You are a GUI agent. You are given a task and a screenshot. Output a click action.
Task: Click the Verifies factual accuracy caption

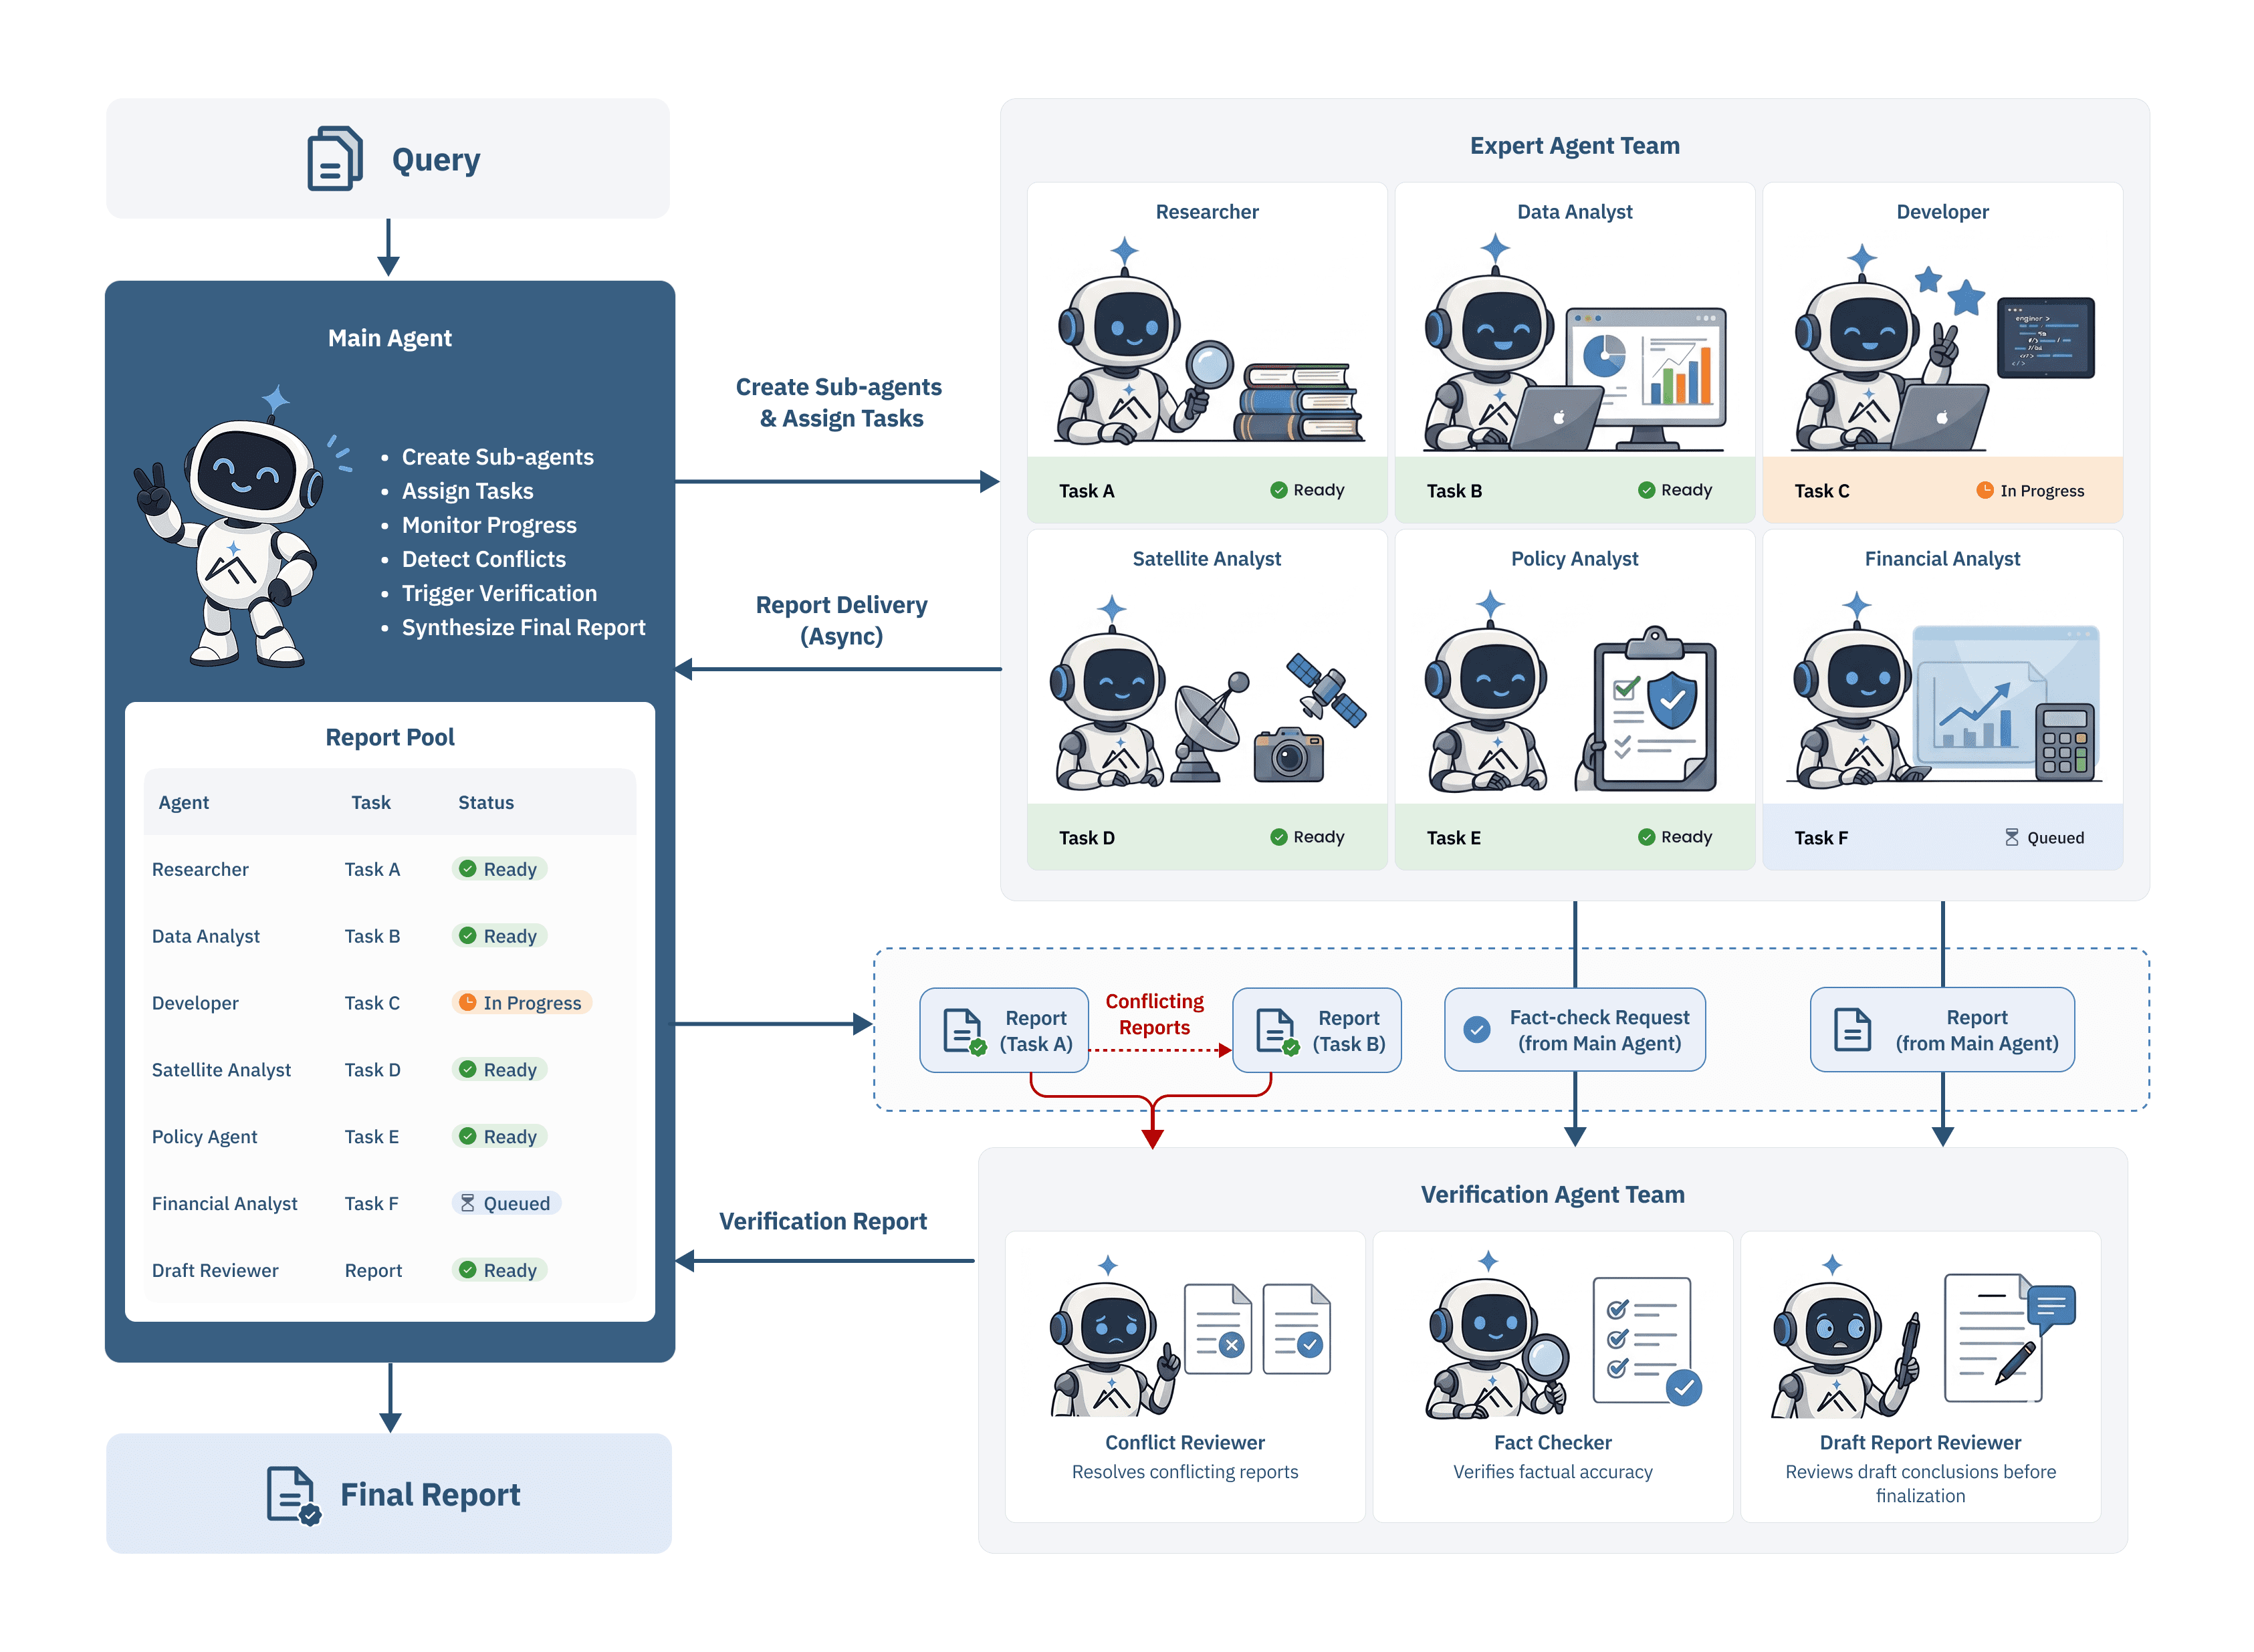1552,1472
